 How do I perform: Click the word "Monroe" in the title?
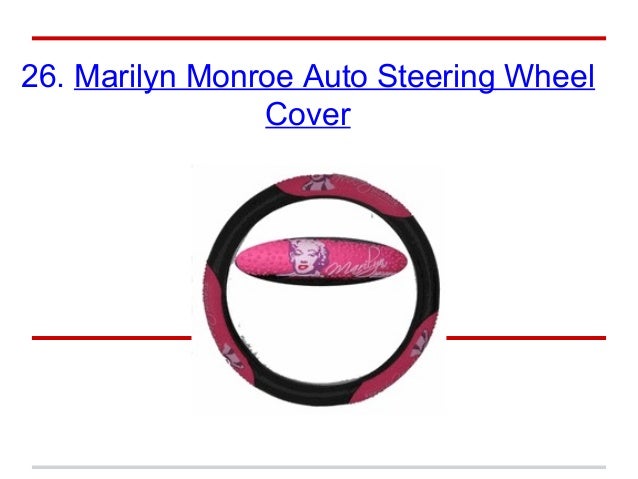239,76
